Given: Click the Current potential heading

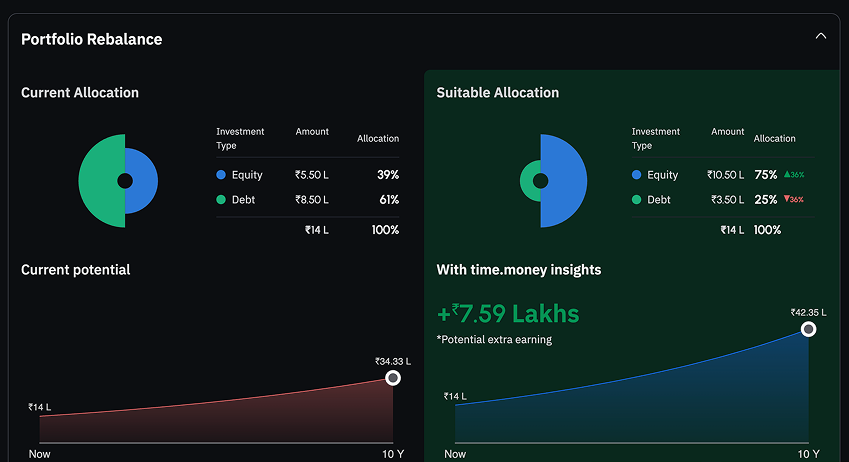Looking at the screenshot, I should [76, 270].
